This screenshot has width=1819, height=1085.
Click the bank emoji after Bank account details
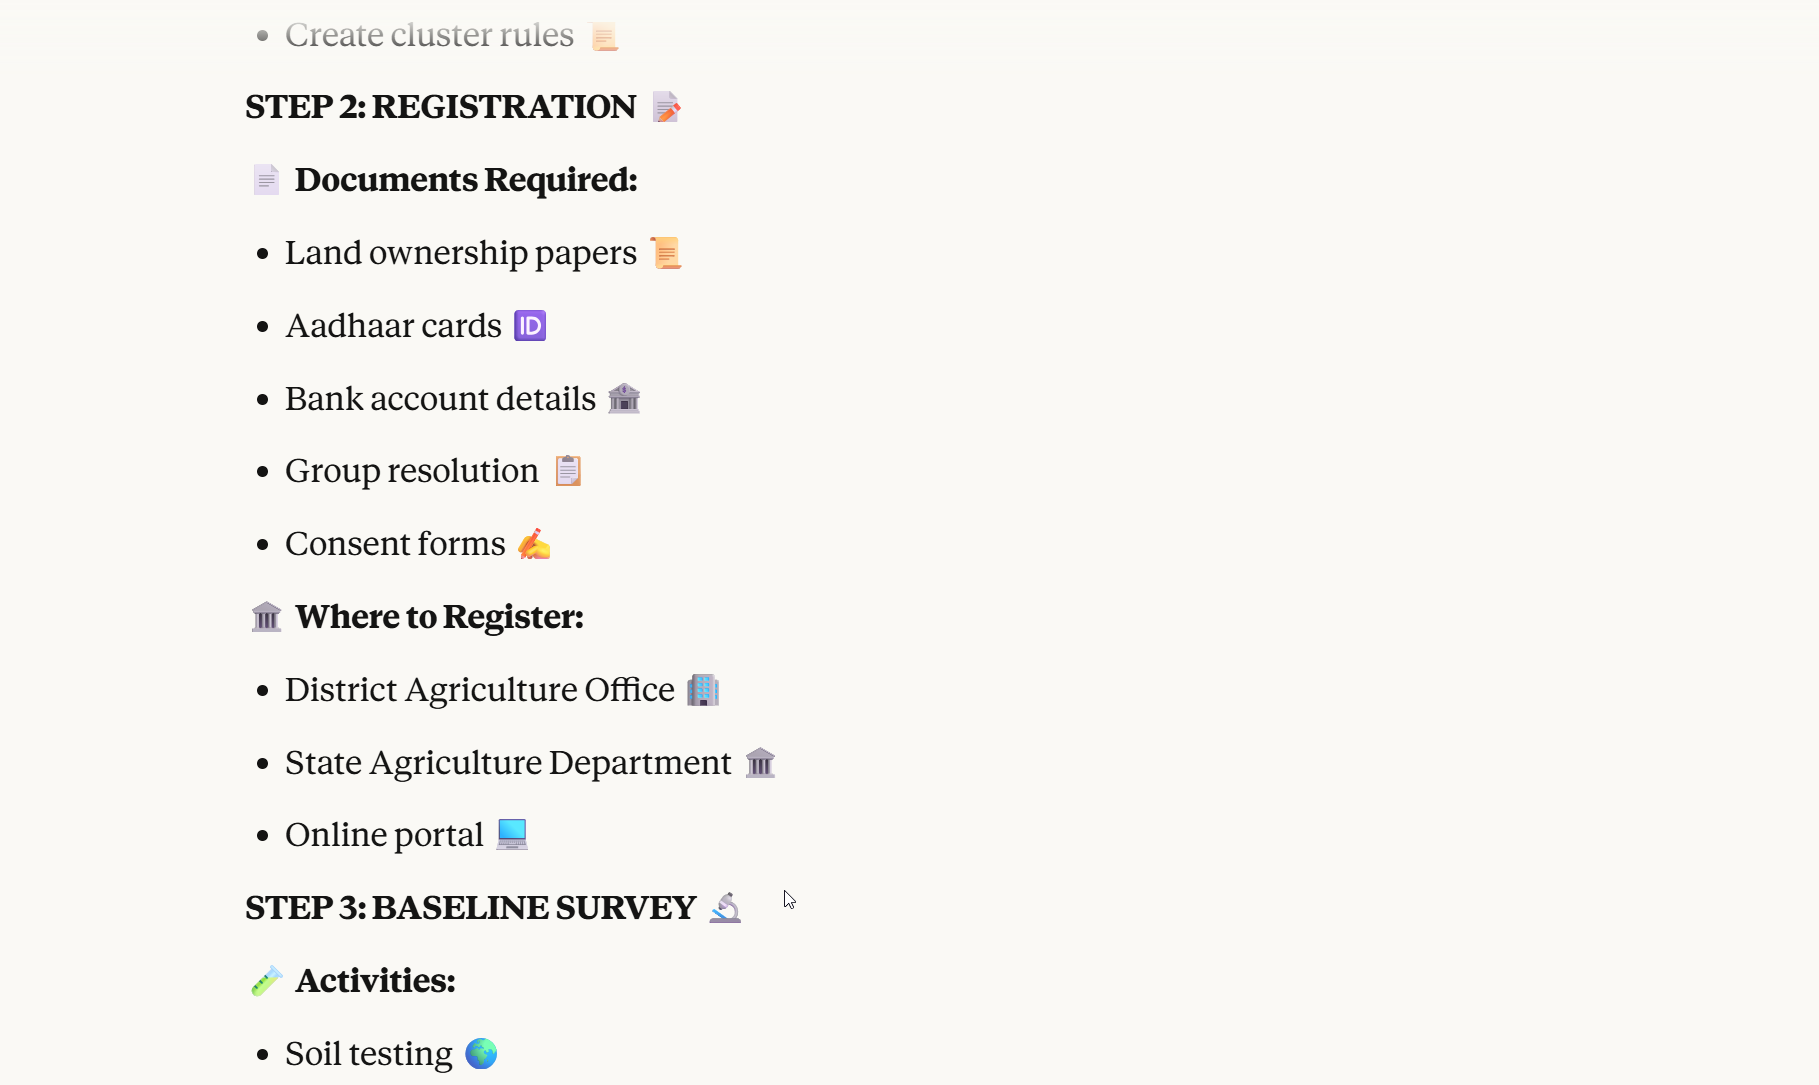[624, 398]
